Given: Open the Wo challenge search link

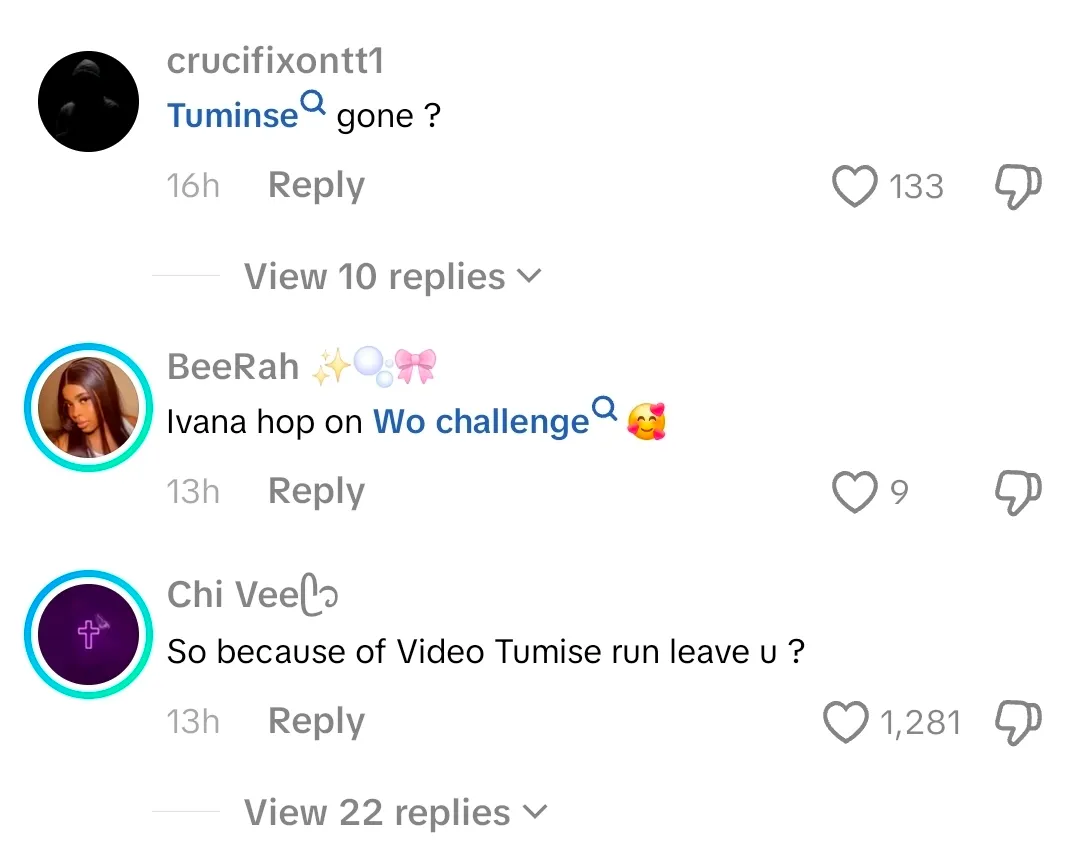Looking at the screenshot, I should point(481,422).
